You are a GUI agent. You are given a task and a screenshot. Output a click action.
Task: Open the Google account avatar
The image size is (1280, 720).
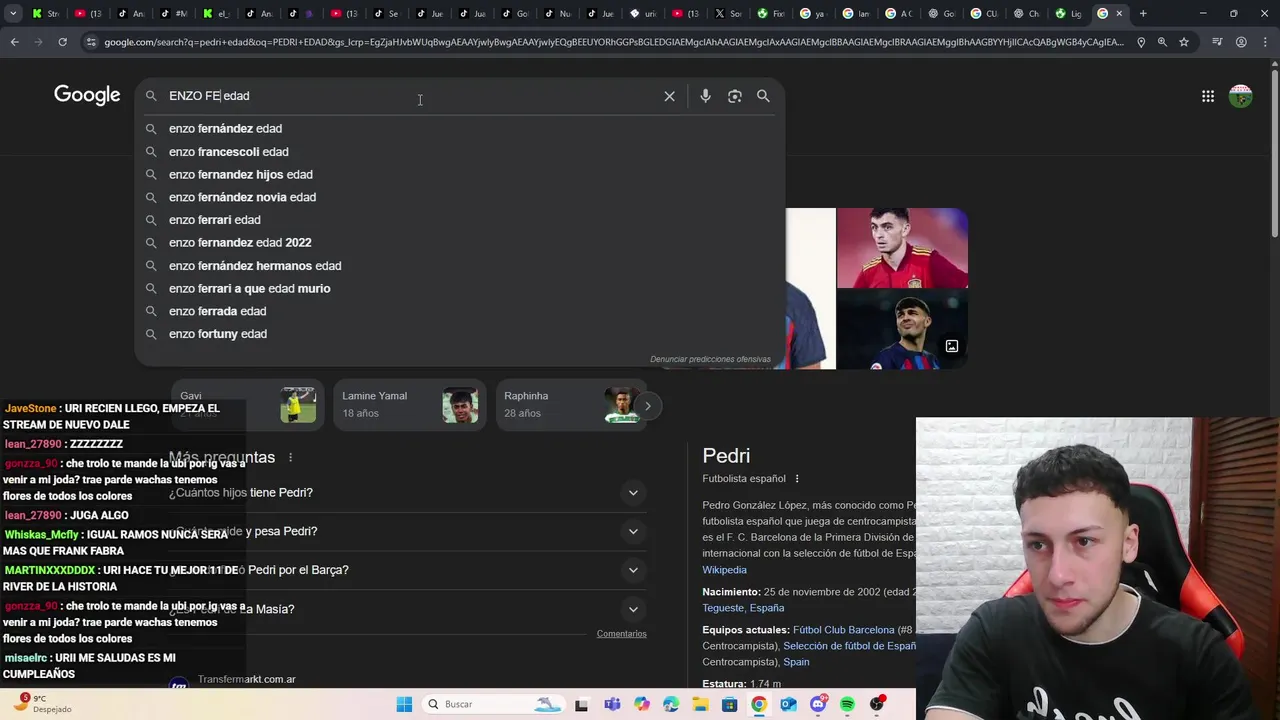(x=1241, y=96)
